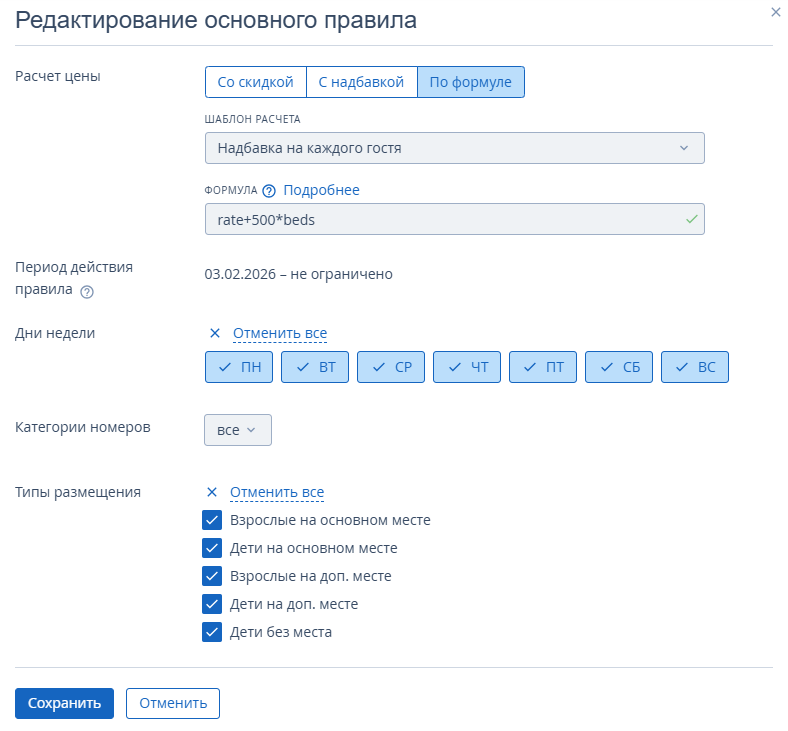Image resolution: width=788 pixels, height=731 pixels.
Task: Uncheck Дети на доп. месте checkbox
Action: coord(212,604)
